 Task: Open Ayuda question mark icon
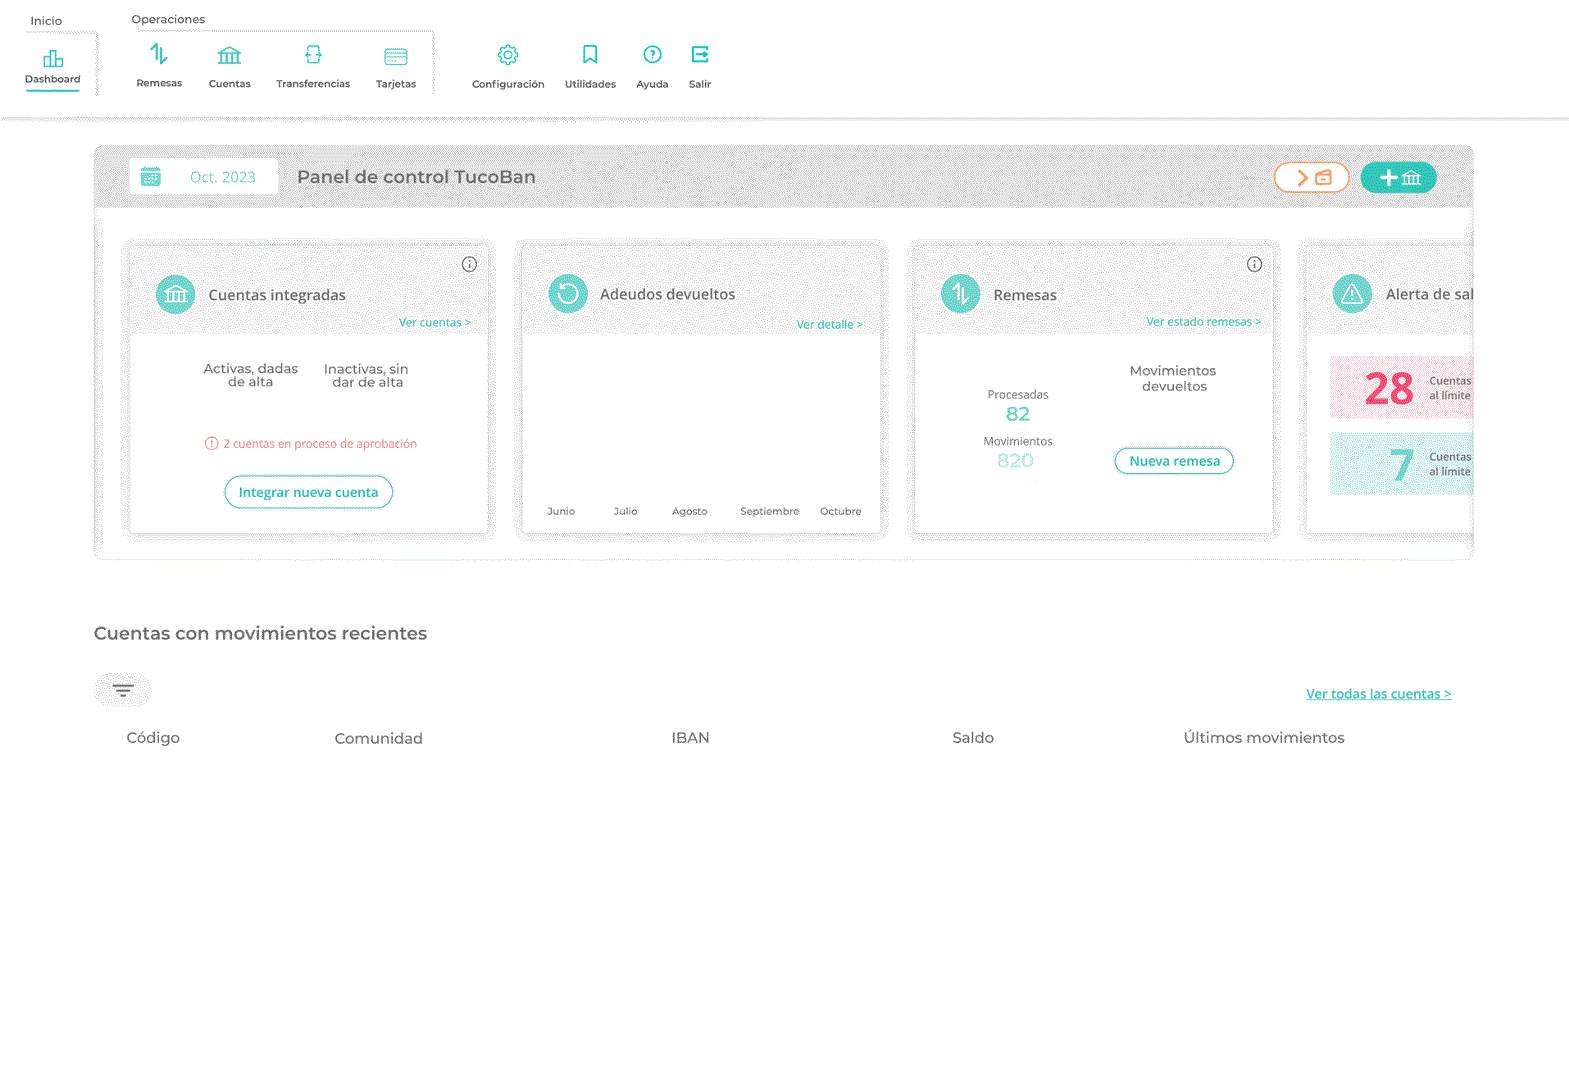click(652, 54)
